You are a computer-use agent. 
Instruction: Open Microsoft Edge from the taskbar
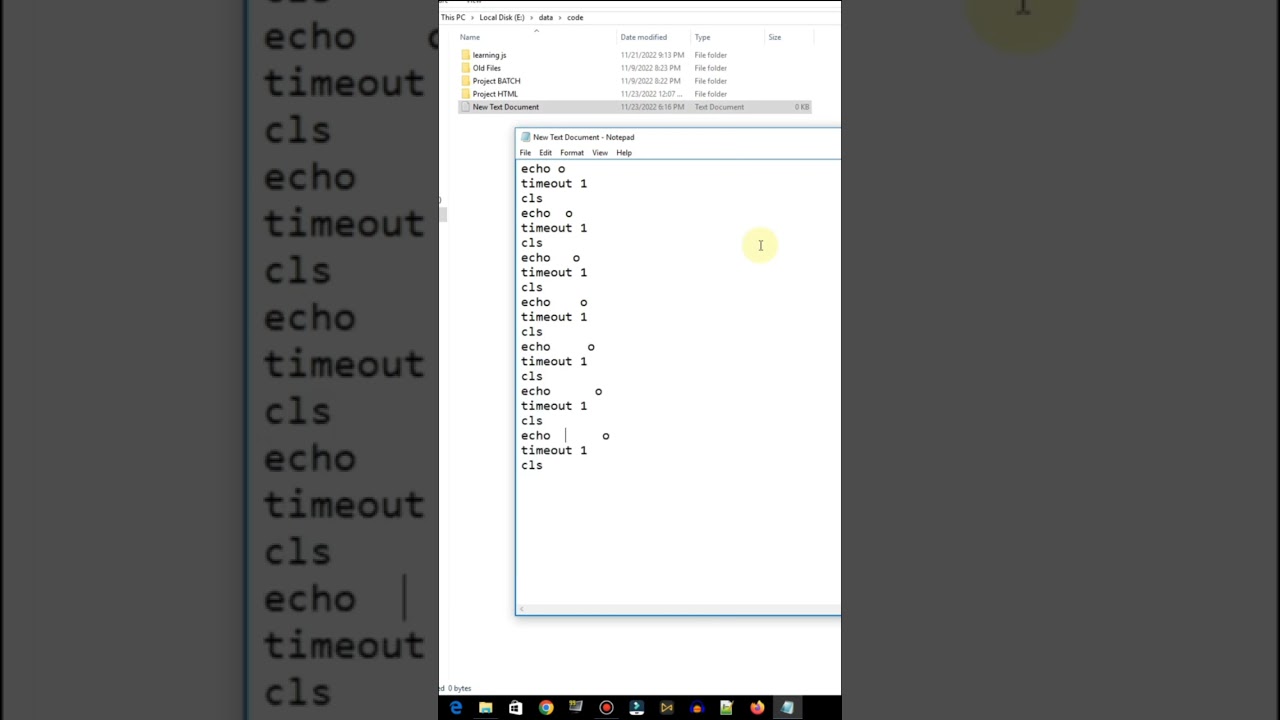(456, 708)
